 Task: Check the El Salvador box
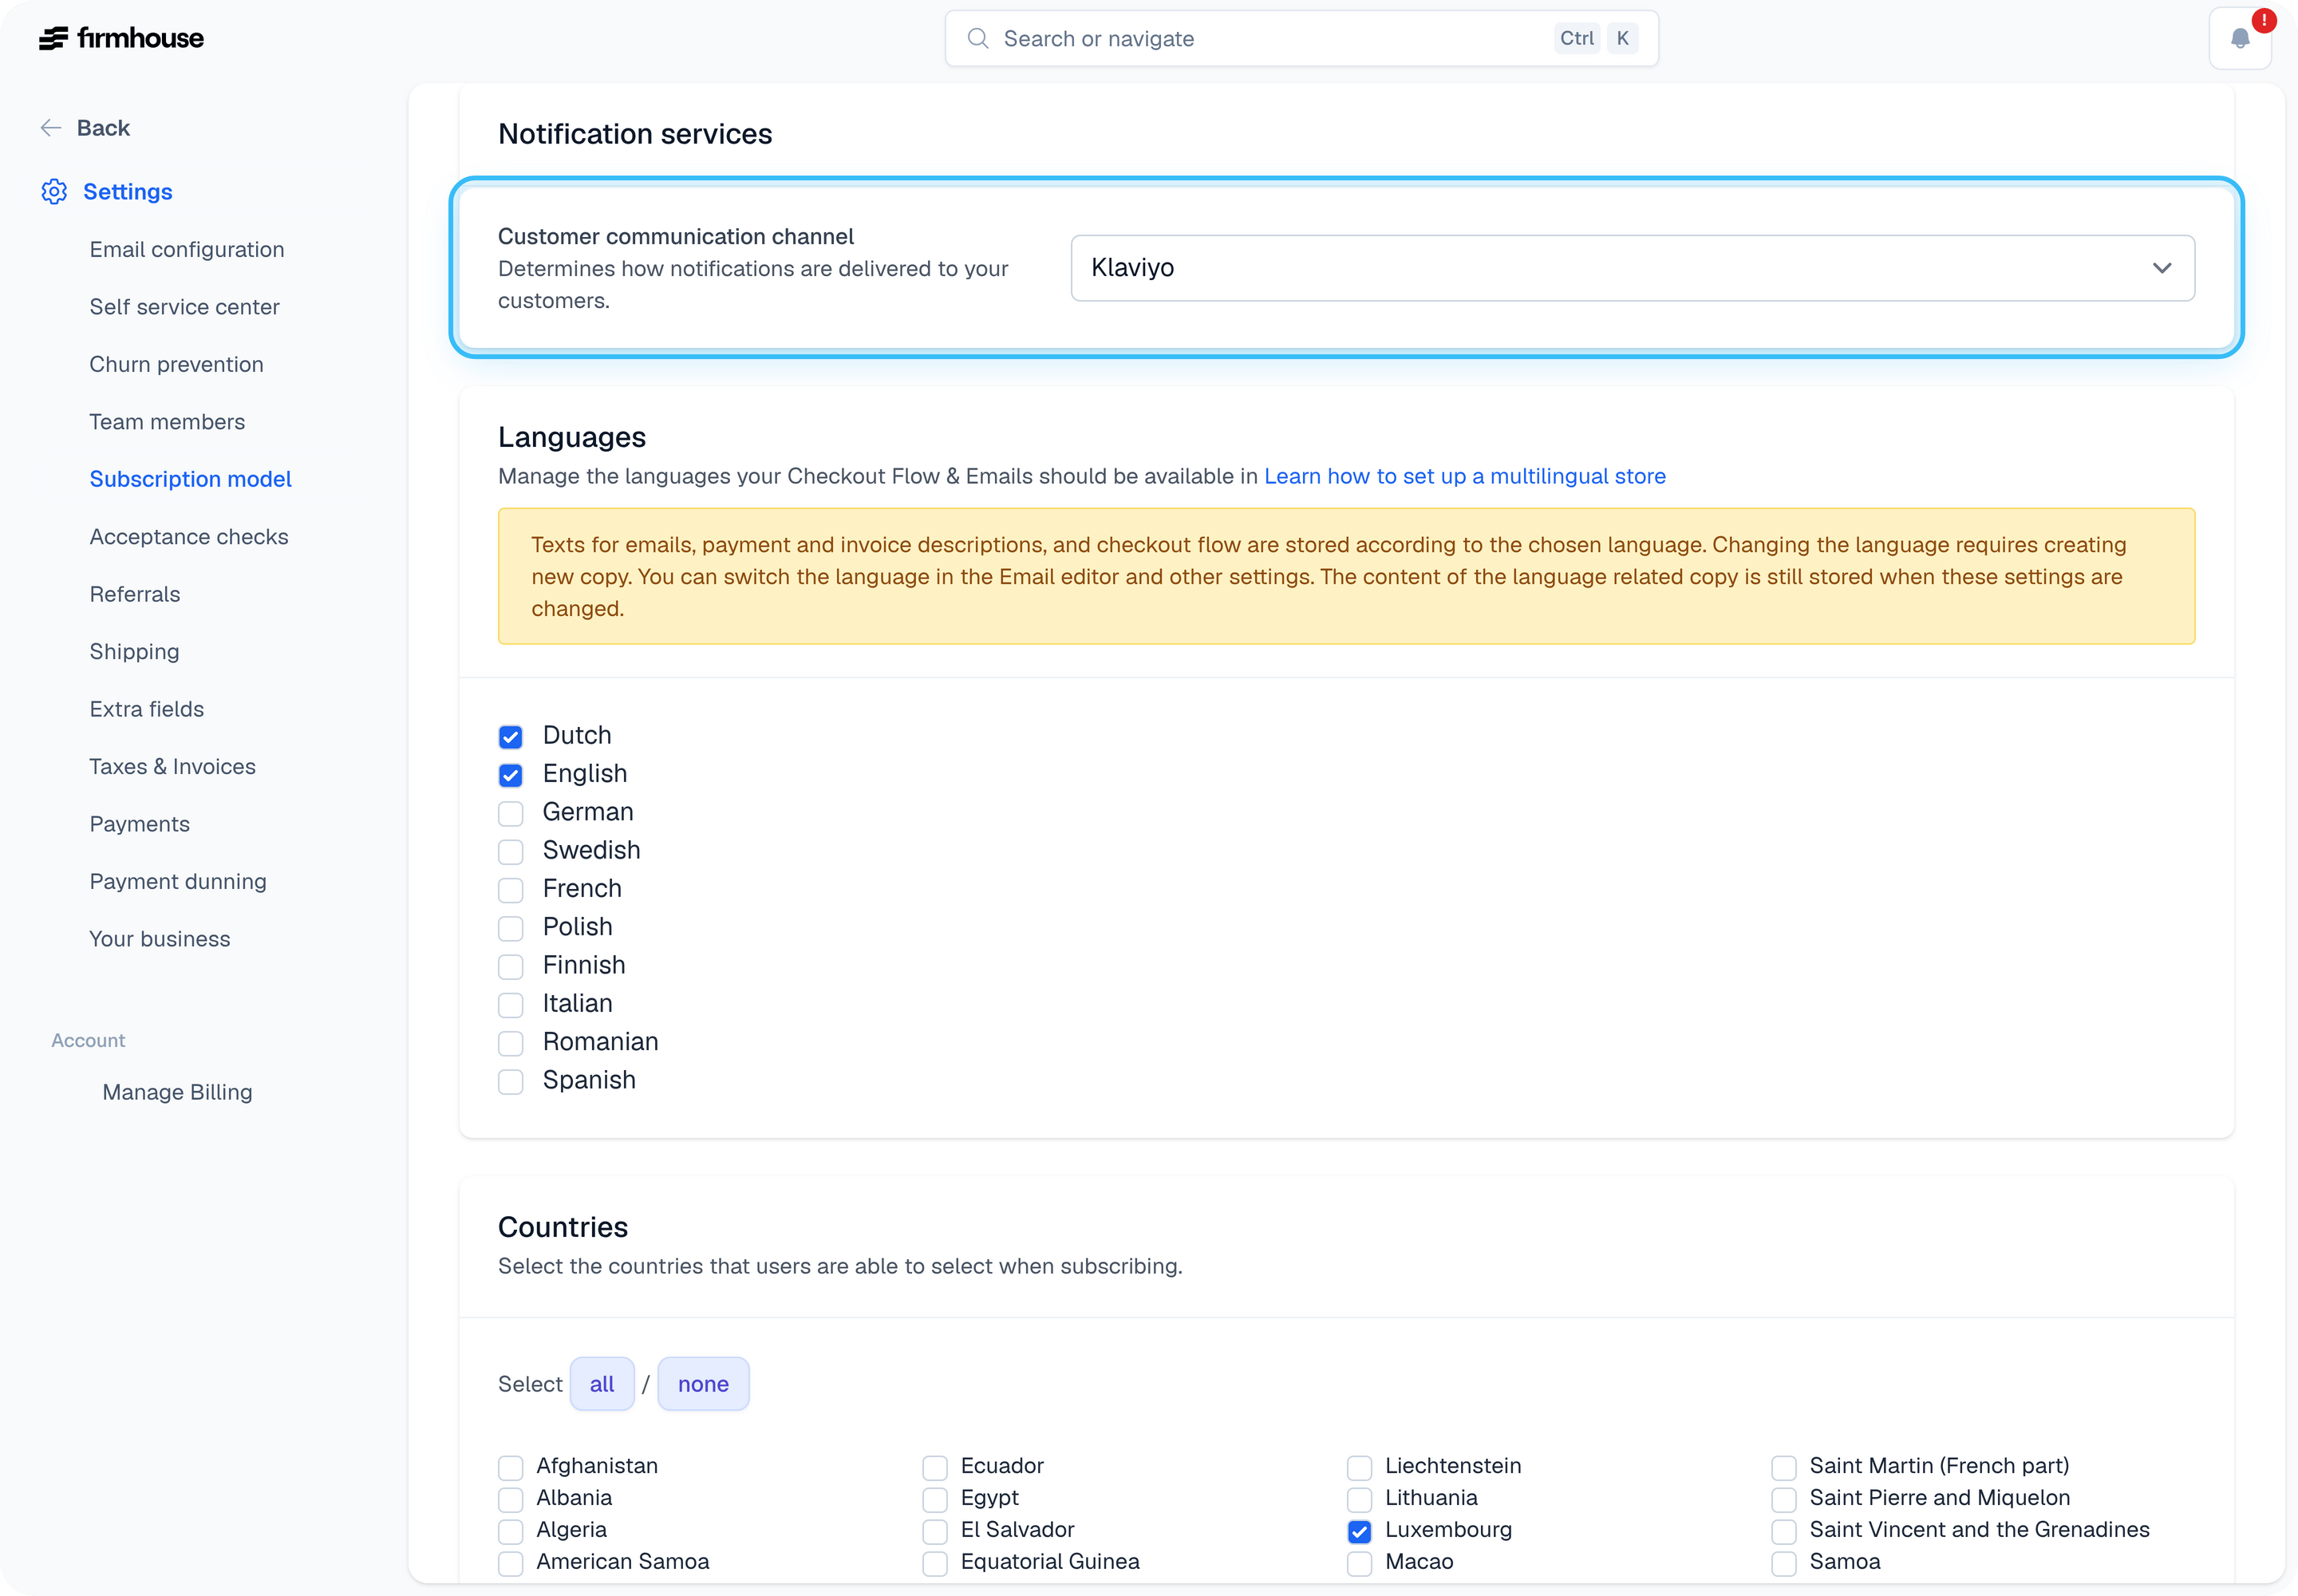point(935,1531)
